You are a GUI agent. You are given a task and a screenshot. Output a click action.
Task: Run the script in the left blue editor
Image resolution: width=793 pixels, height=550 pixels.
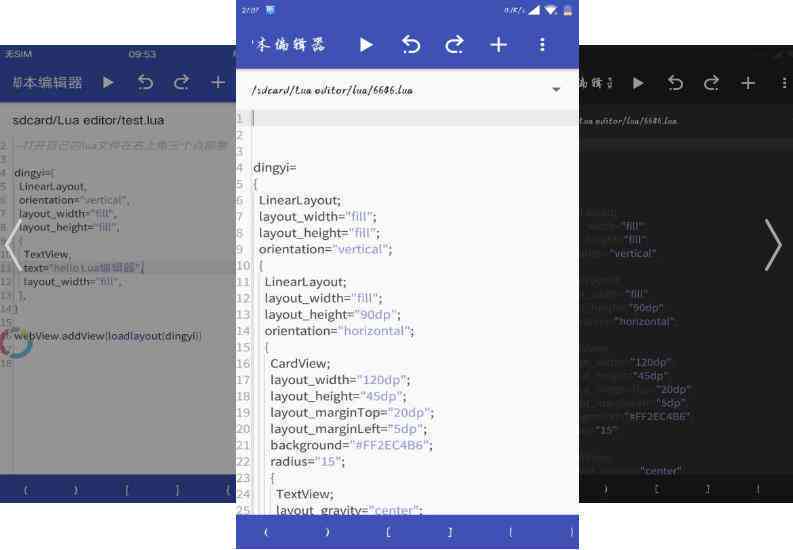[x=108, y=82]
